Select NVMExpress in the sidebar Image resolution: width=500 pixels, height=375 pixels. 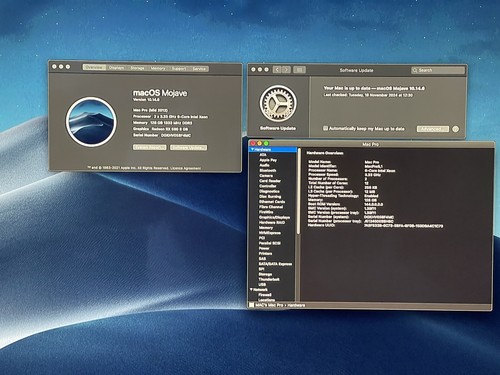click(270, 233)
